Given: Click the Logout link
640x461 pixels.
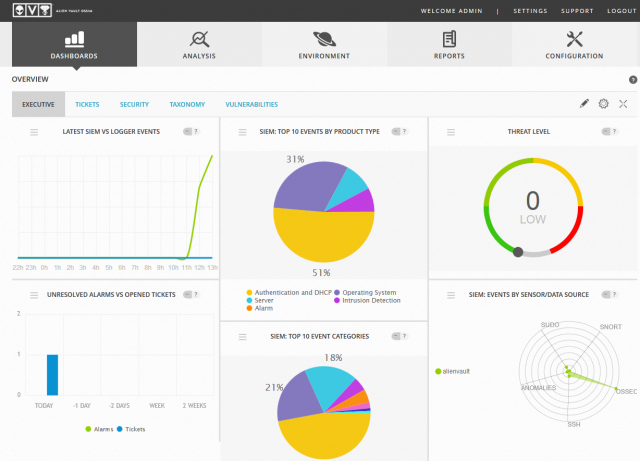Looking at the screenshot, I should pos(620,11).
